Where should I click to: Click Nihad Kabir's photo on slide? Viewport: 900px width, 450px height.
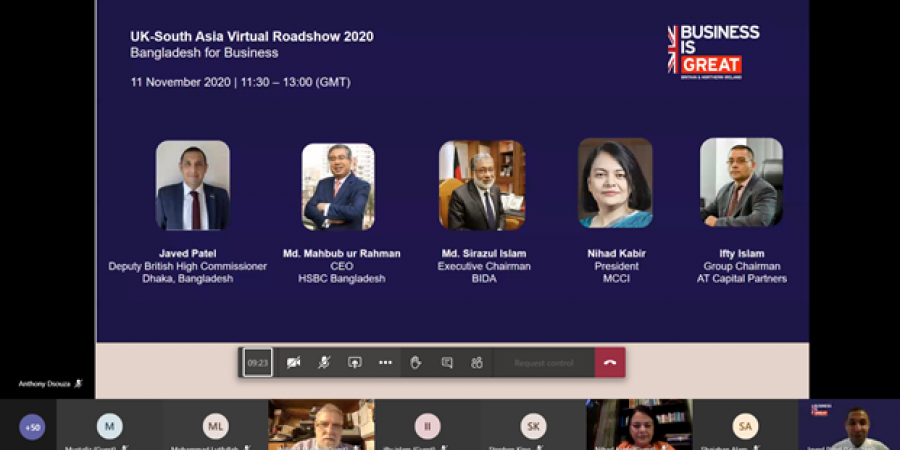tap(615, 183)
